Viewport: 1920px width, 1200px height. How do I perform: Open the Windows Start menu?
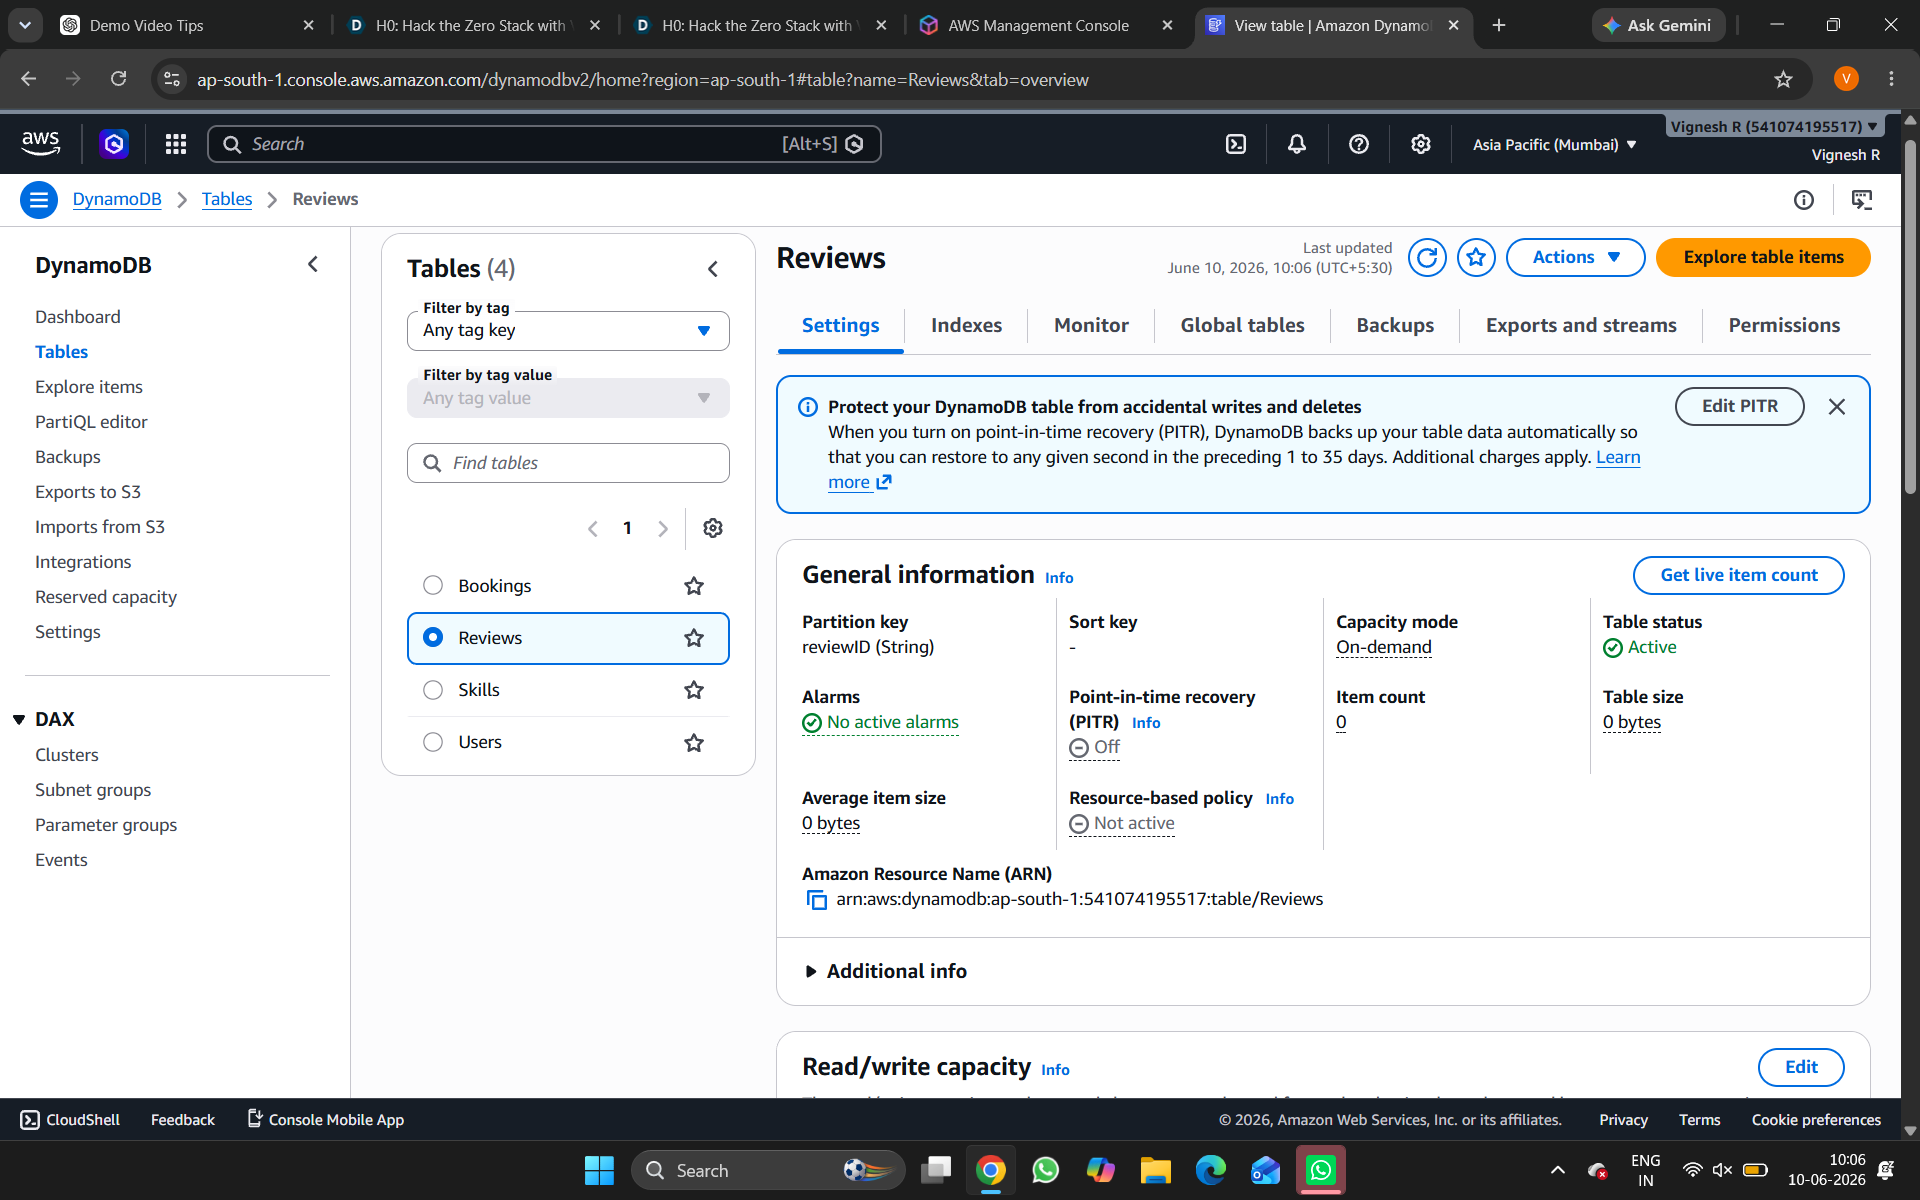click(599, 1170)
